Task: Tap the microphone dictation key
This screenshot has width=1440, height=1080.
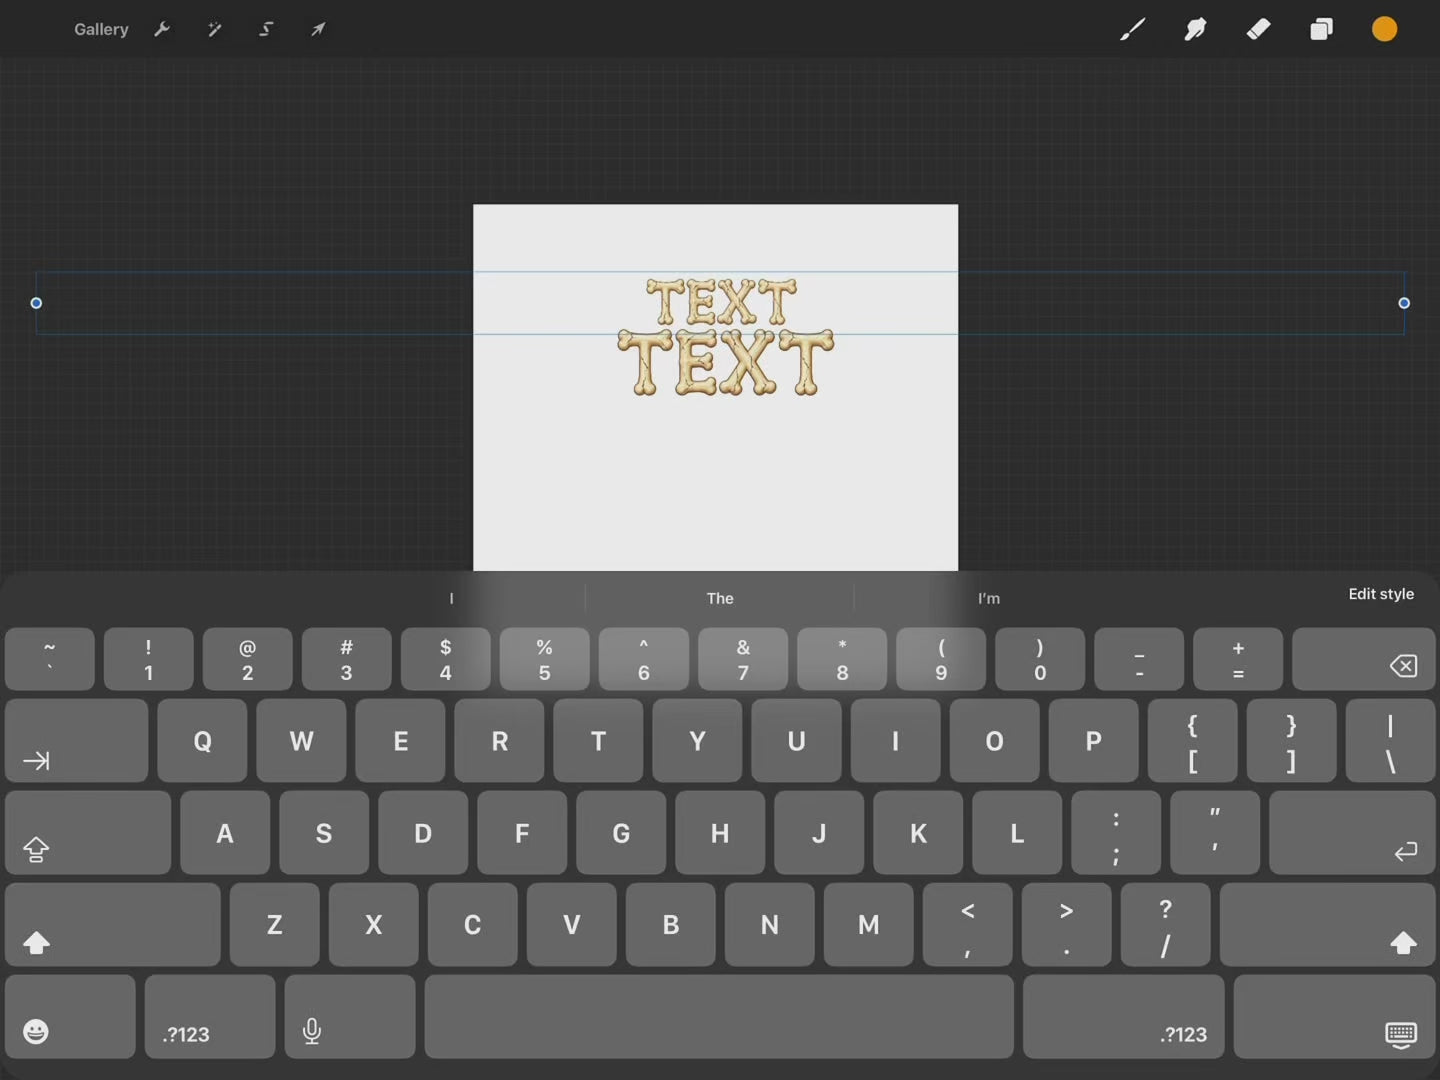Action: pyautogui.click(x=350, y=1017)
